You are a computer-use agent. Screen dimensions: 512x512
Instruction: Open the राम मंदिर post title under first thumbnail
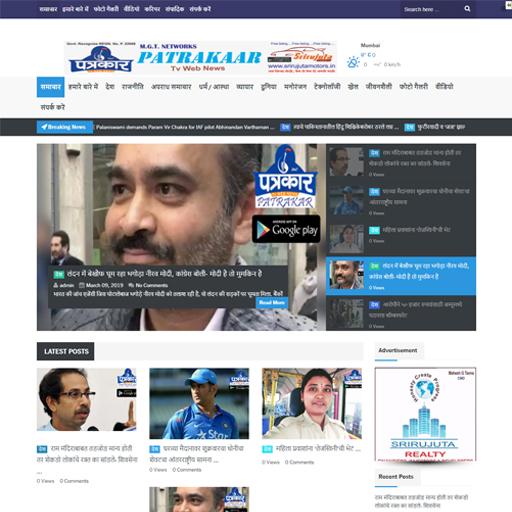click(x=87, y=454)
